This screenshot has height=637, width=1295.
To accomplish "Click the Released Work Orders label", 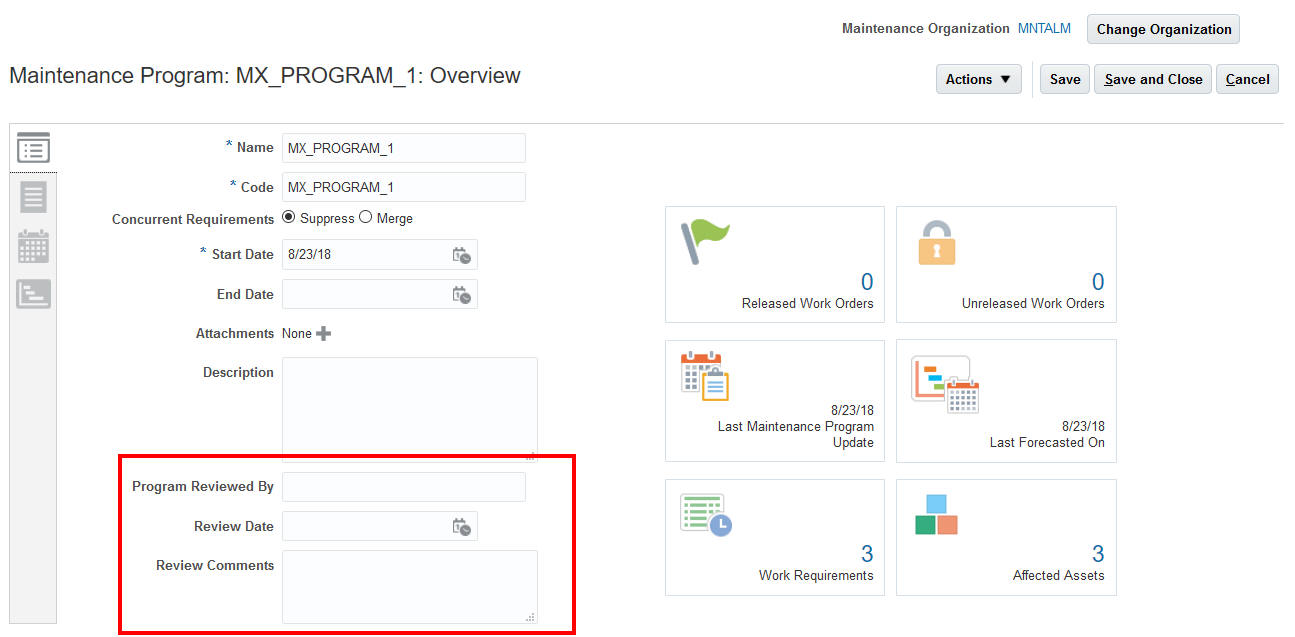I will (x=808, y=304).
